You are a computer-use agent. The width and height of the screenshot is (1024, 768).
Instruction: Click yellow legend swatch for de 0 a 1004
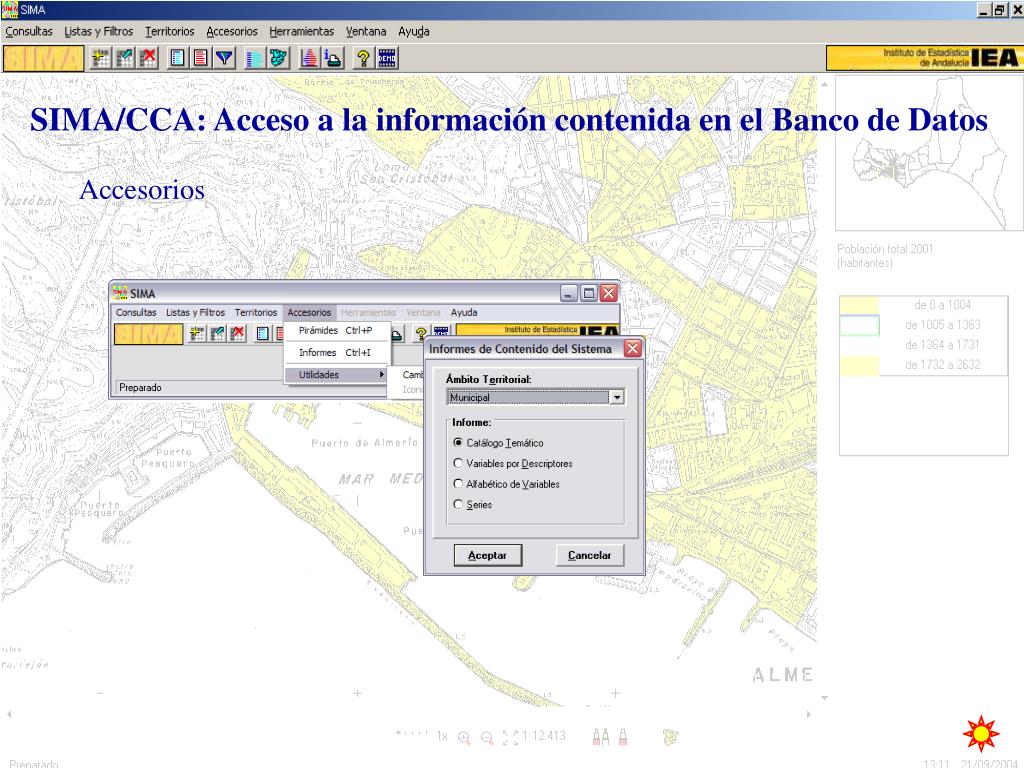click(x=859, y=304)
